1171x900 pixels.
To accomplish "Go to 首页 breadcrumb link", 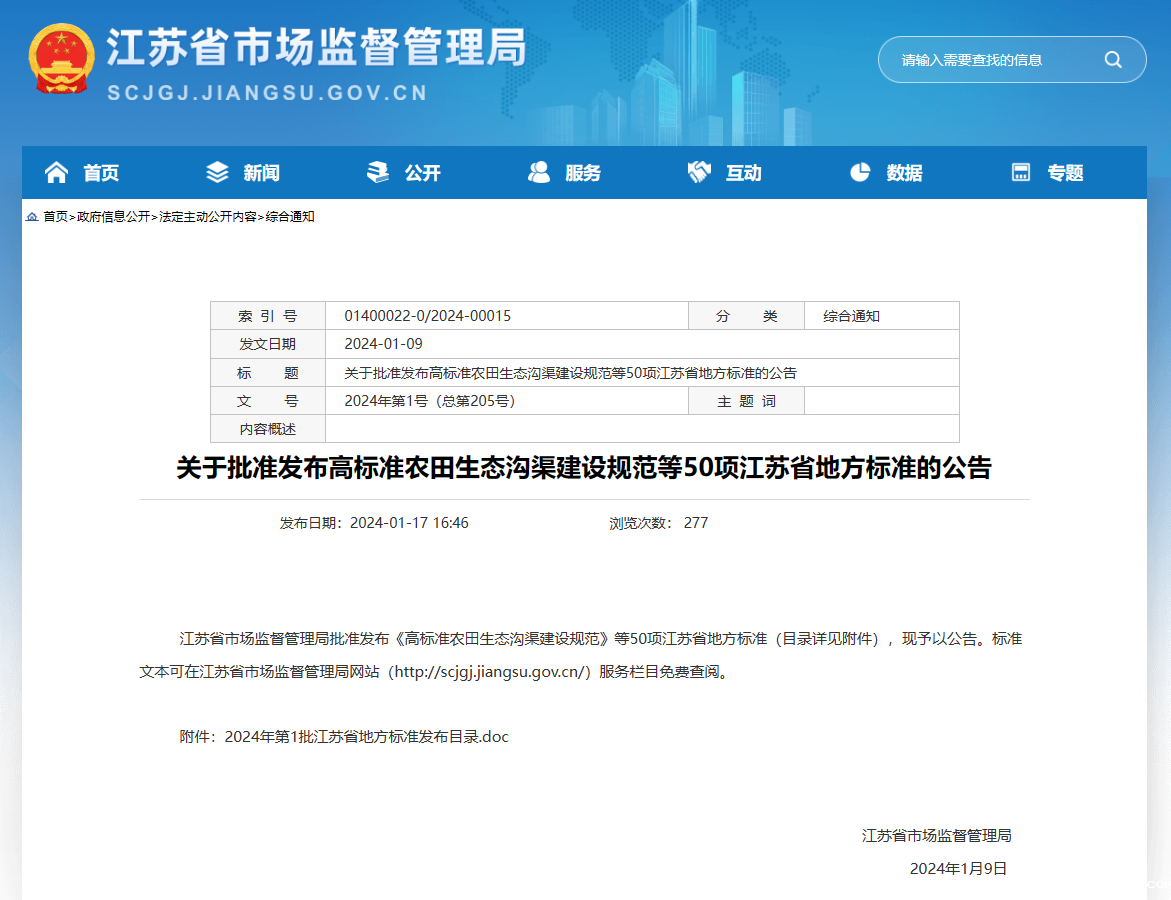I will [56, 217].
